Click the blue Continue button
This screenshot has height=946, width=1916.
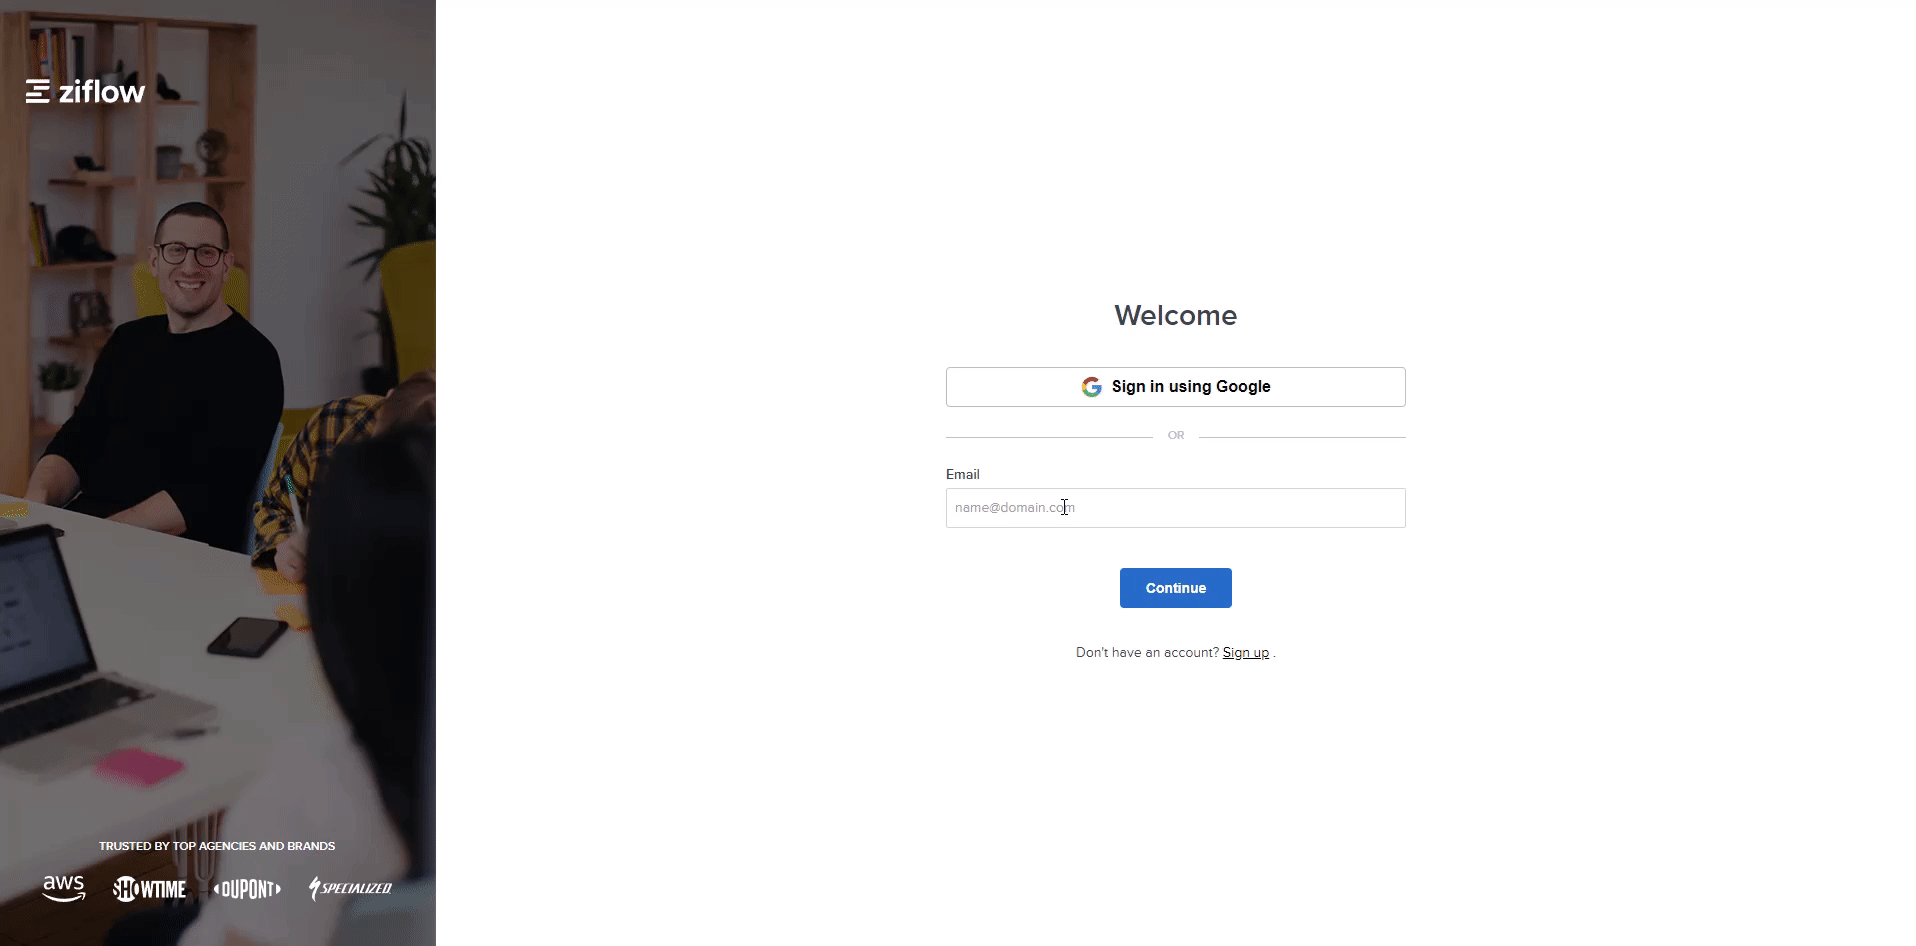[x=1175, y=588]
